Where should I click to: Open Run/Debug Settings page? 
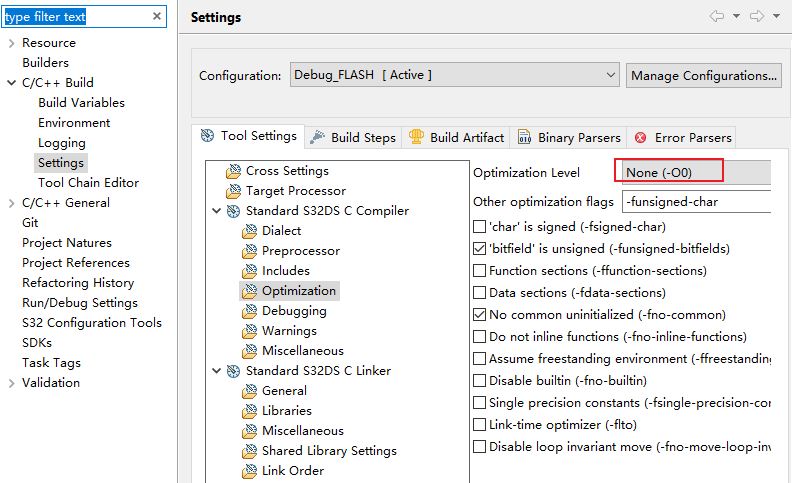80,303
